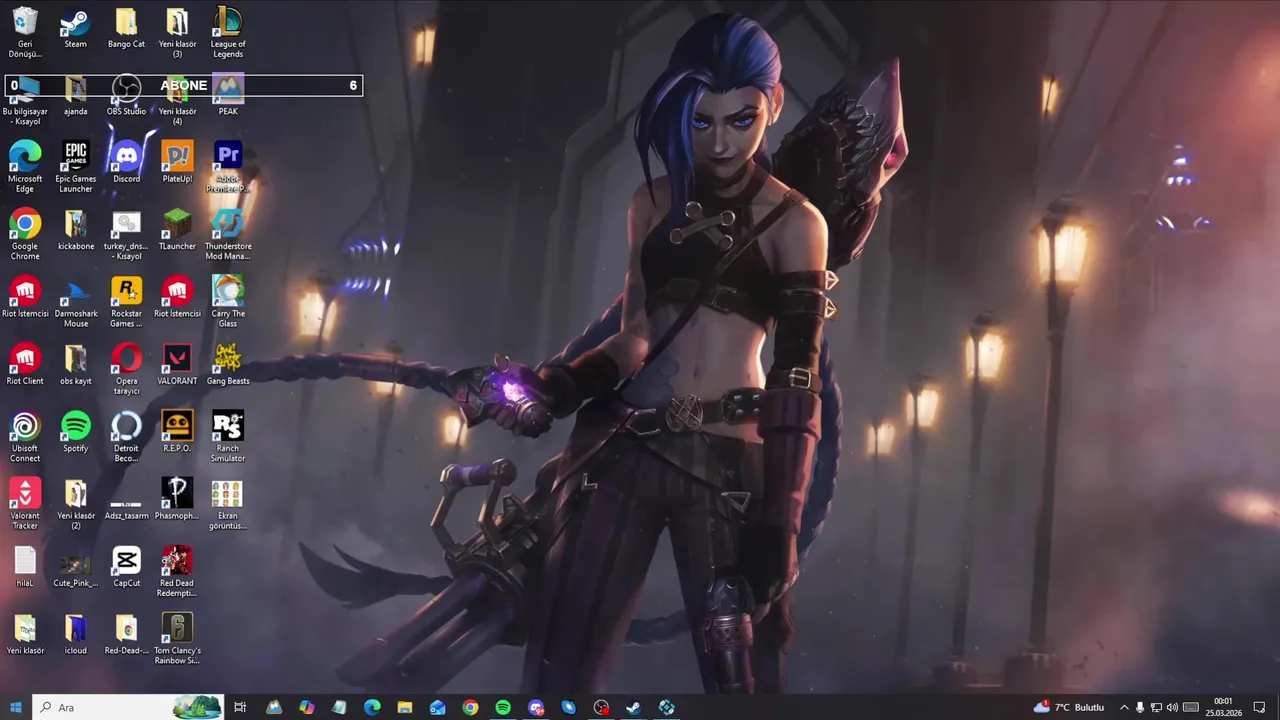Open the 00:01 clock and calendar
Screen dimensions: 1280x720
pyautogui.click(x=1223, y=707)
